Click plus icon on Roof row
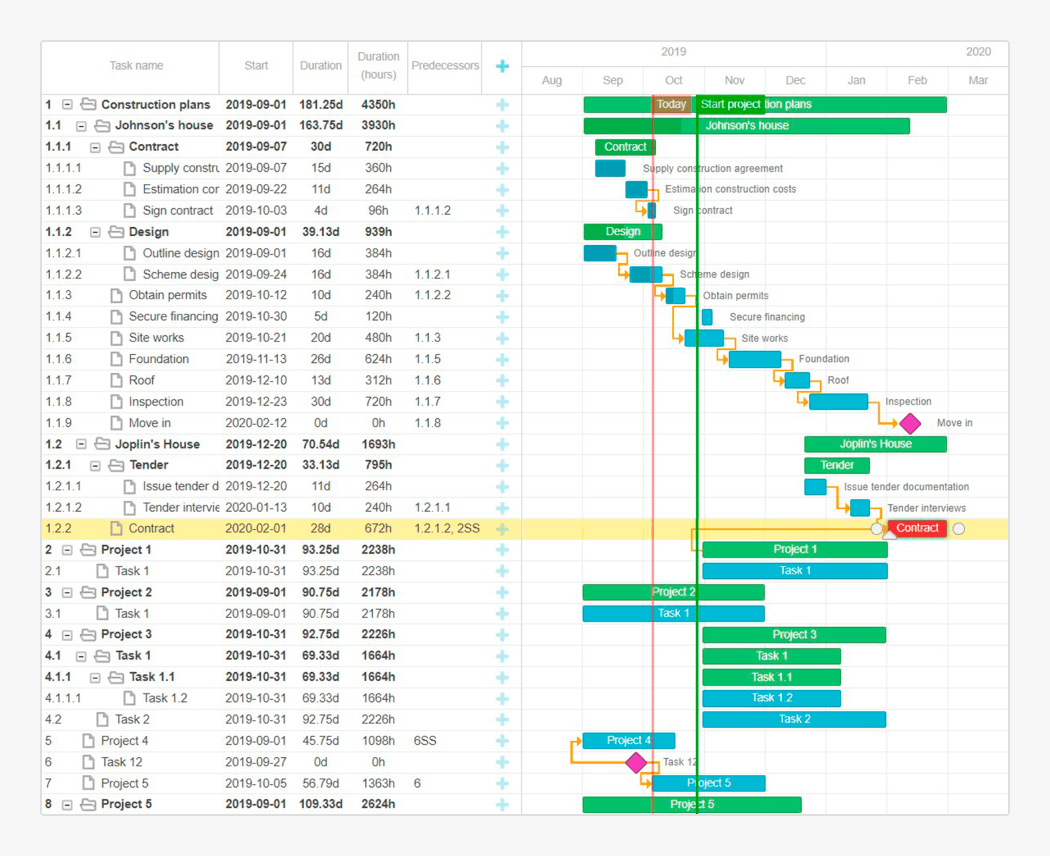Screen dimensions: 1050x856 [502, 381]
